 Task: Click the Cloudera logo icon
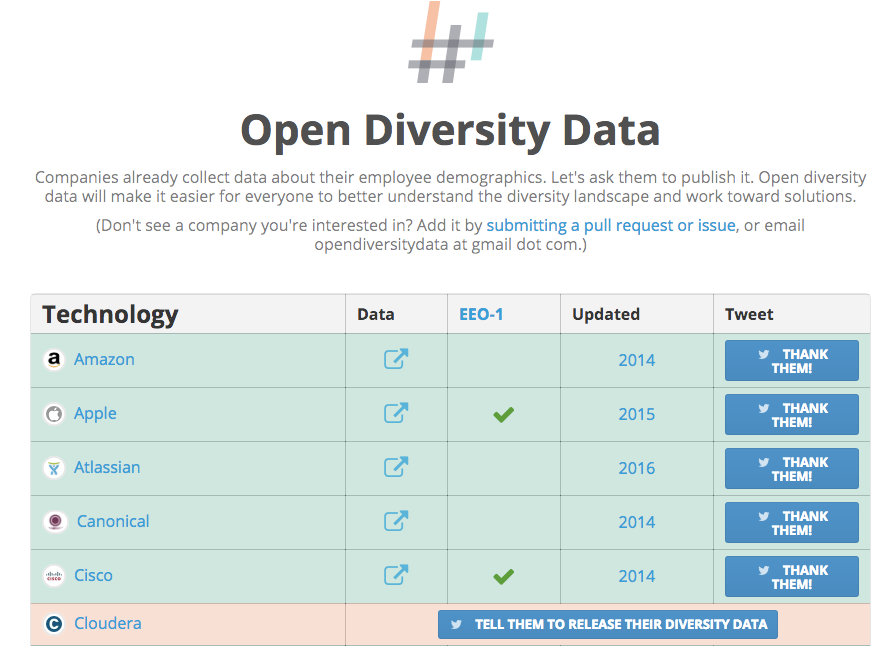[x=54, y=624]
